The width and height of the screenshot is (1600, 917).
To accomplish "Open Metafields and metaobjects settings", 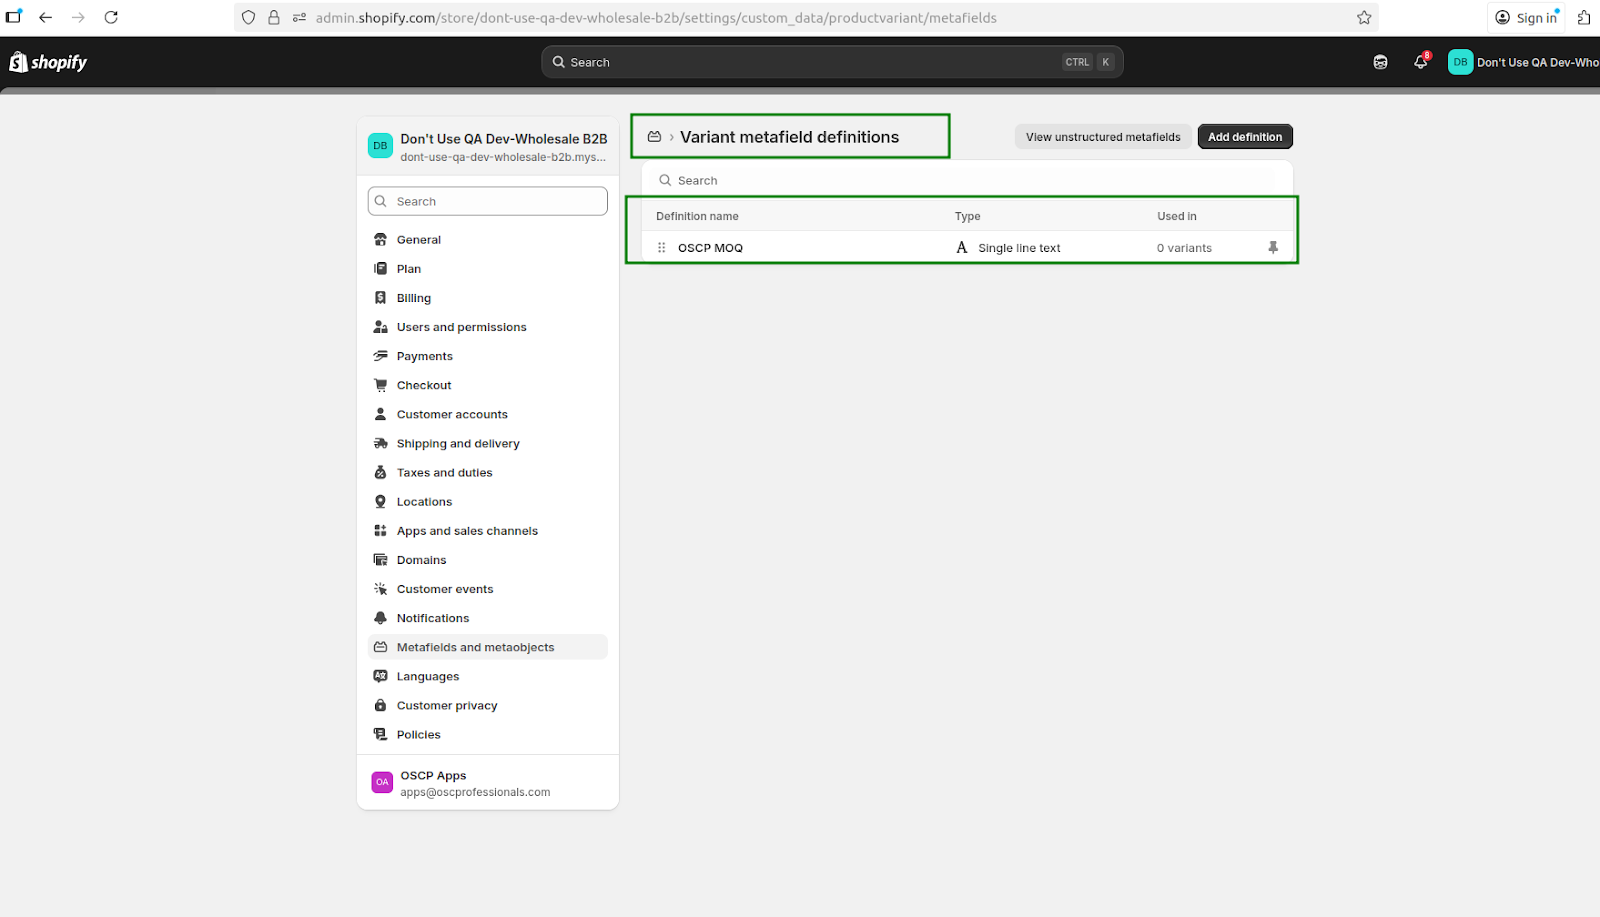I will click(x=475, y=647).
